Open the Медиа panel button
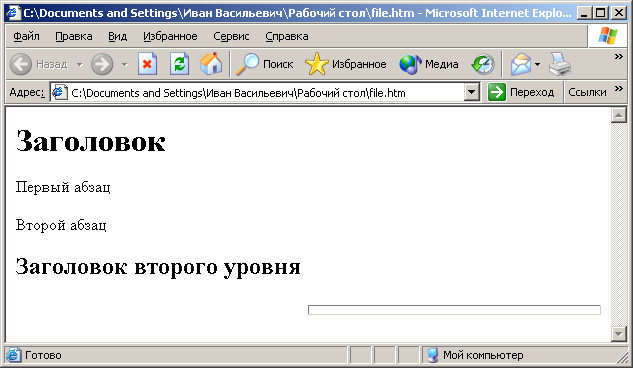 pos(429,64)
